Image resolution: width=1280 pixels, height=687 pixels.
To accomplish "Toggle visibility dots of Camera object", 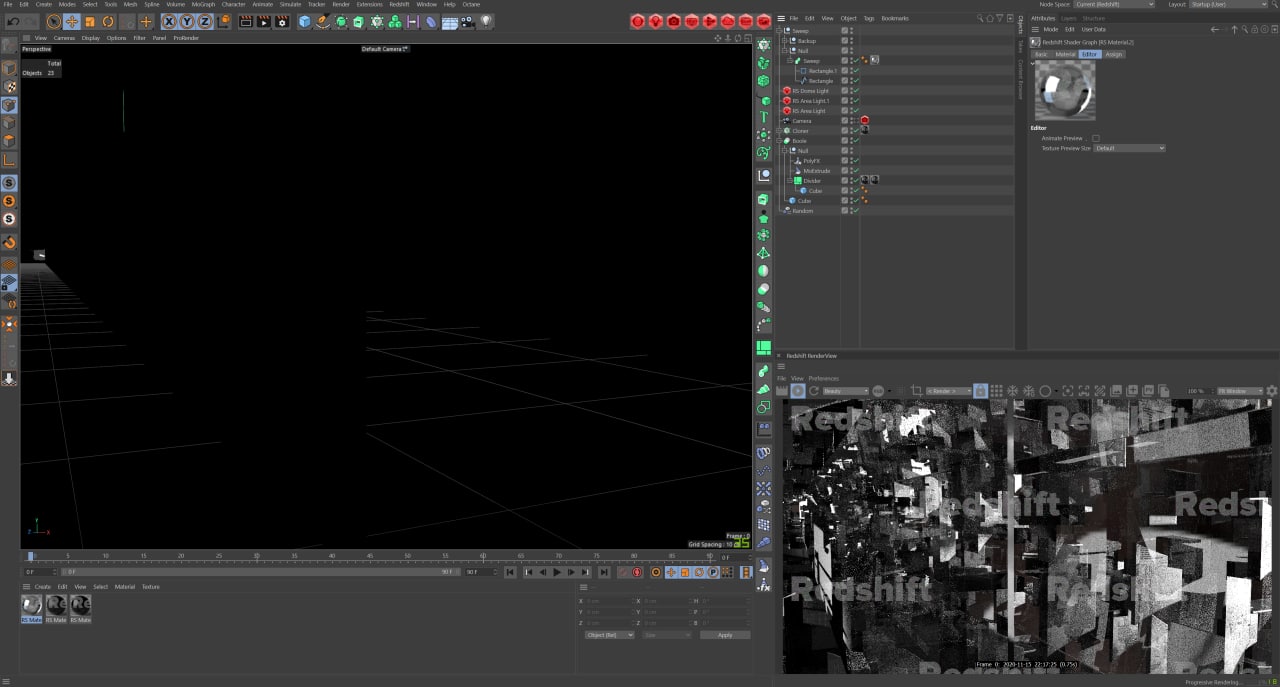I will click(x=850, y=121).
